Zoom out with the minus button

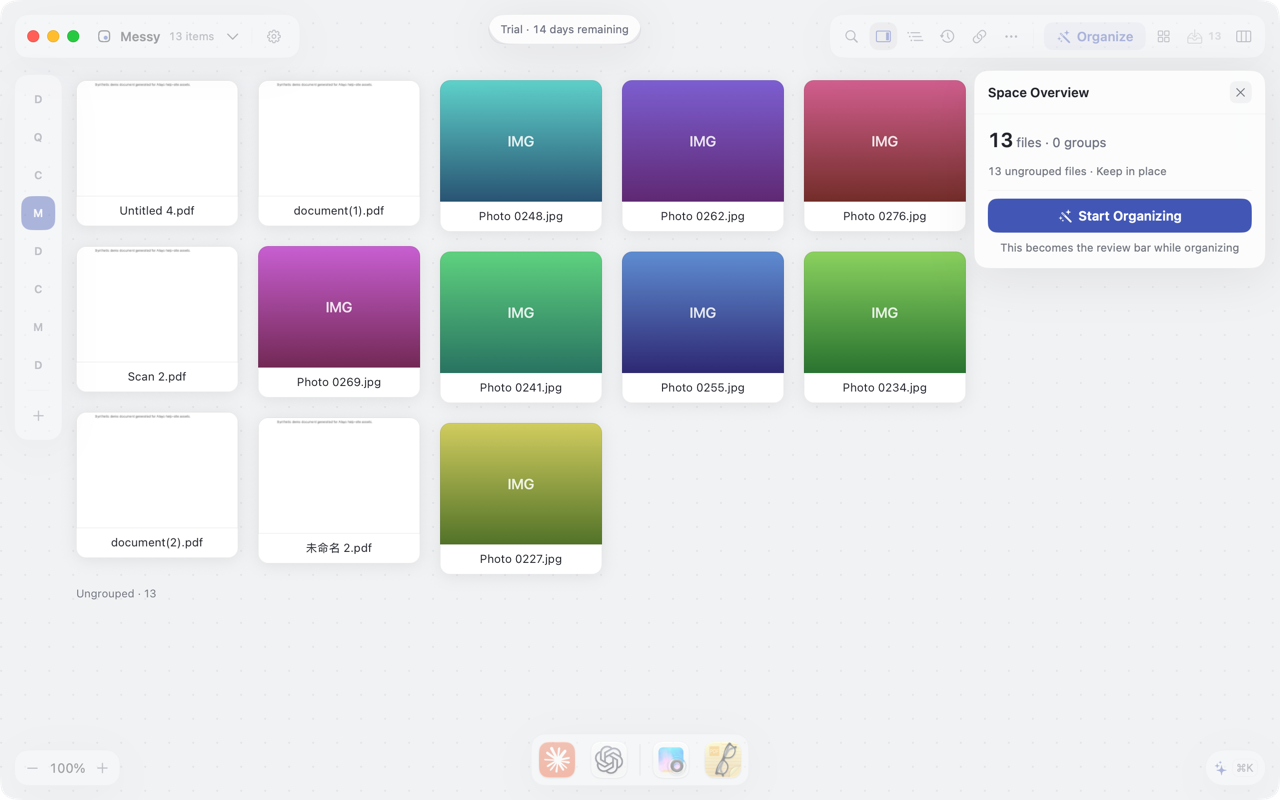pyautogui.click(x=33, y=768)
